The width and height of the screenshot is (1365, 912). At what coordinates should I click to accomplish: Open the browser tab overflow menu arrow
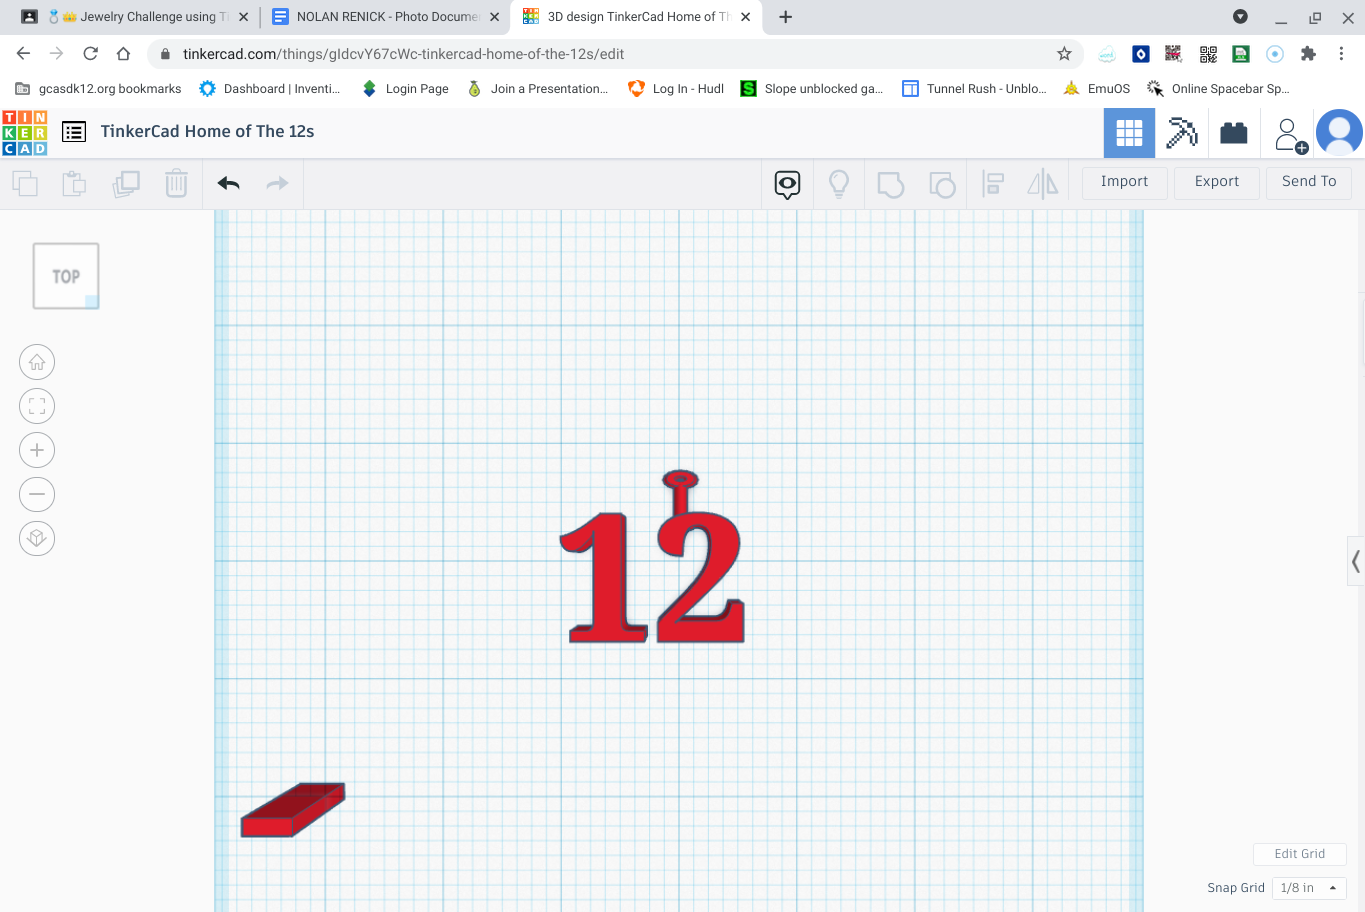[x=1240, y=17]
